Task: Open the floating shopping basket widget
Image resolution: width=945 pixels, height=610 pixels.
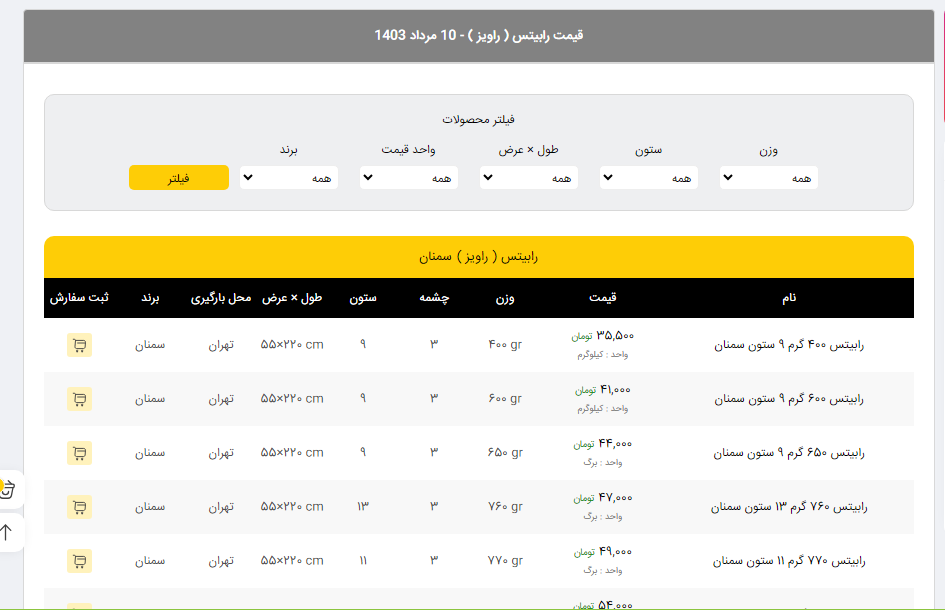Action: click(x=8, y=489)
